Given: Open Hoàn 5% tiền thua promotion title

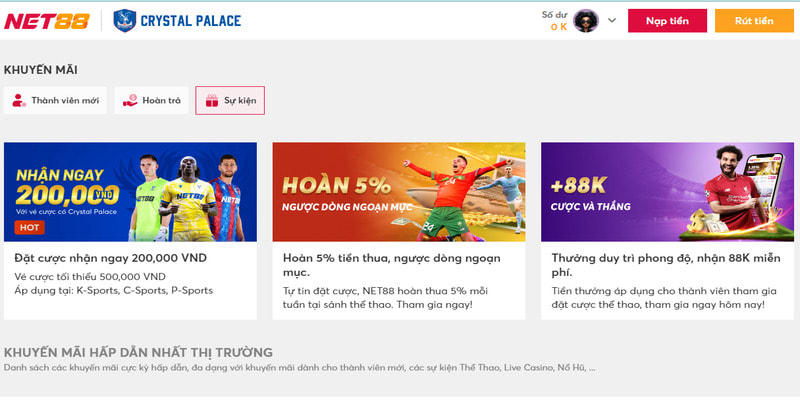Looking at the screenshot, I should pos(392,265).
